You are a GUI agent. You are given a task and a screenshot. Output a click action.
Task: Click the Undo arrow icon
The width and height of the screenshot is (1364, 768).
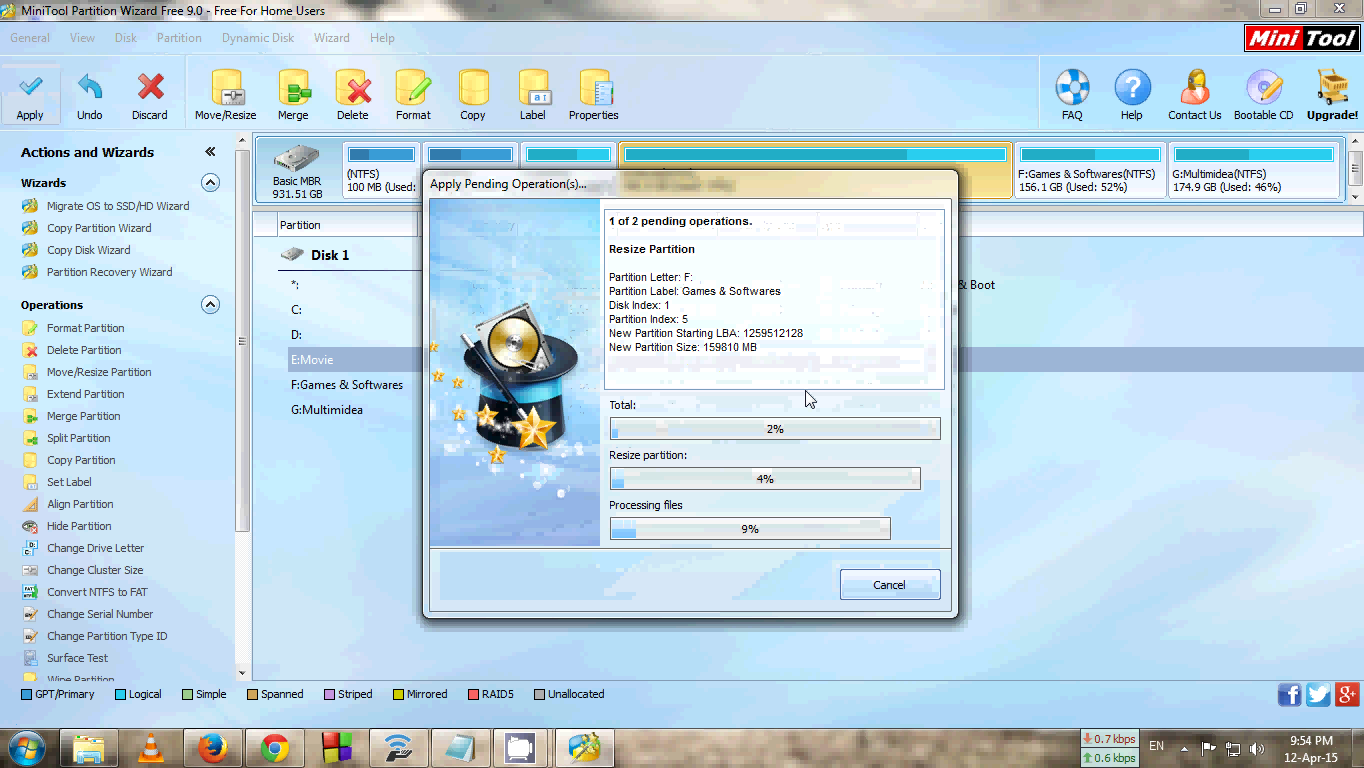90,89
